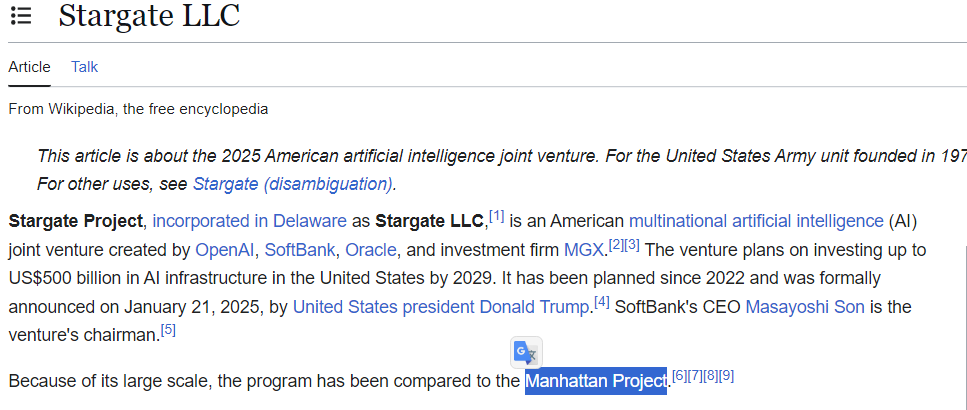
Task: Open the Donald Trump link
Action: 533,307
